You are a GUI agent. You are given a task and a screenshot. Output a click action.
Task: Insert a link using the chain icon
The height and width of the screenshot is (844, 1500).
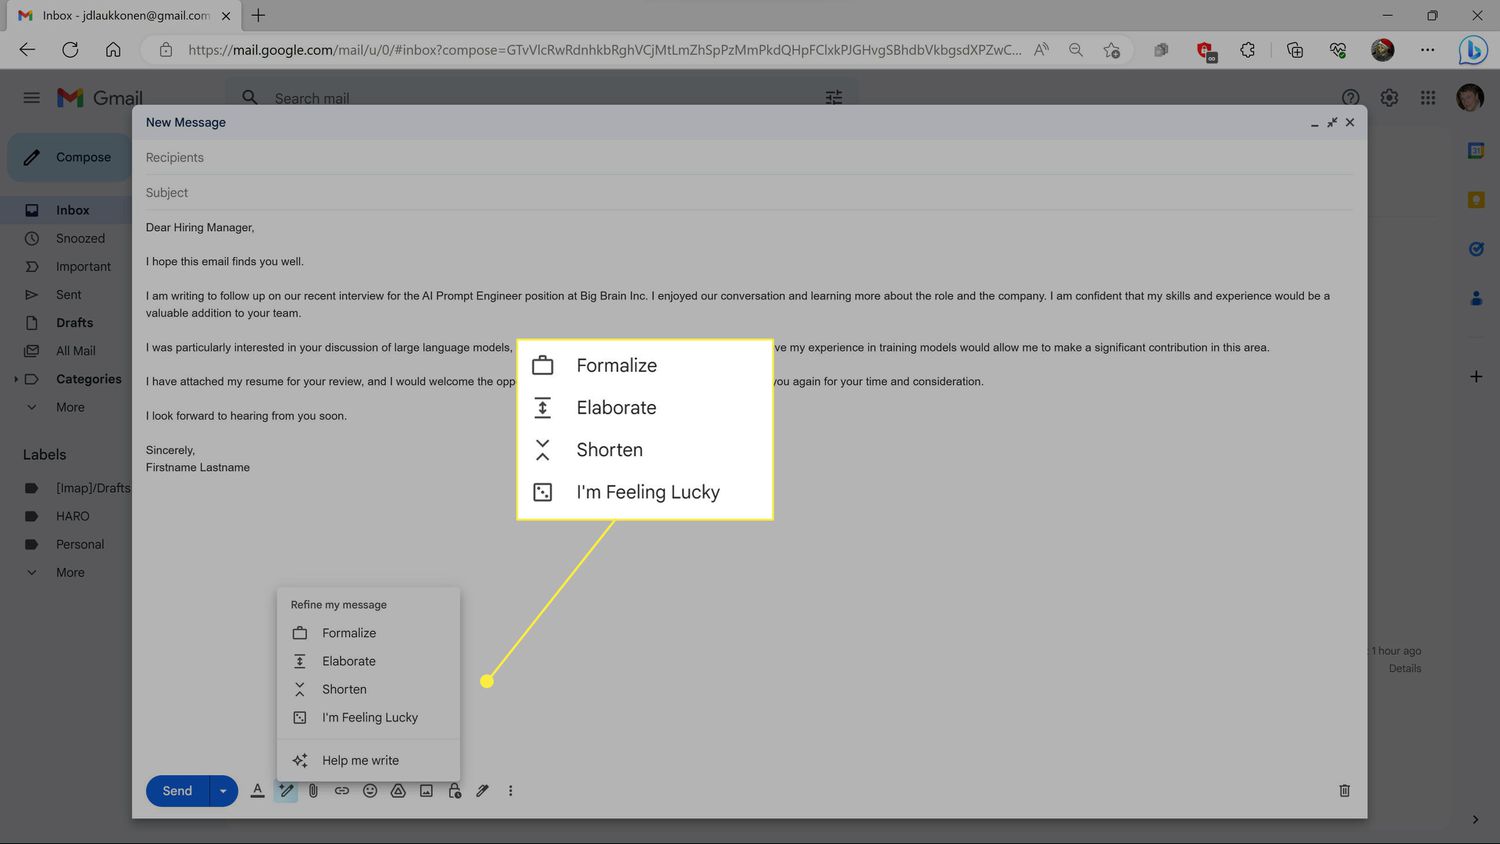342,791
